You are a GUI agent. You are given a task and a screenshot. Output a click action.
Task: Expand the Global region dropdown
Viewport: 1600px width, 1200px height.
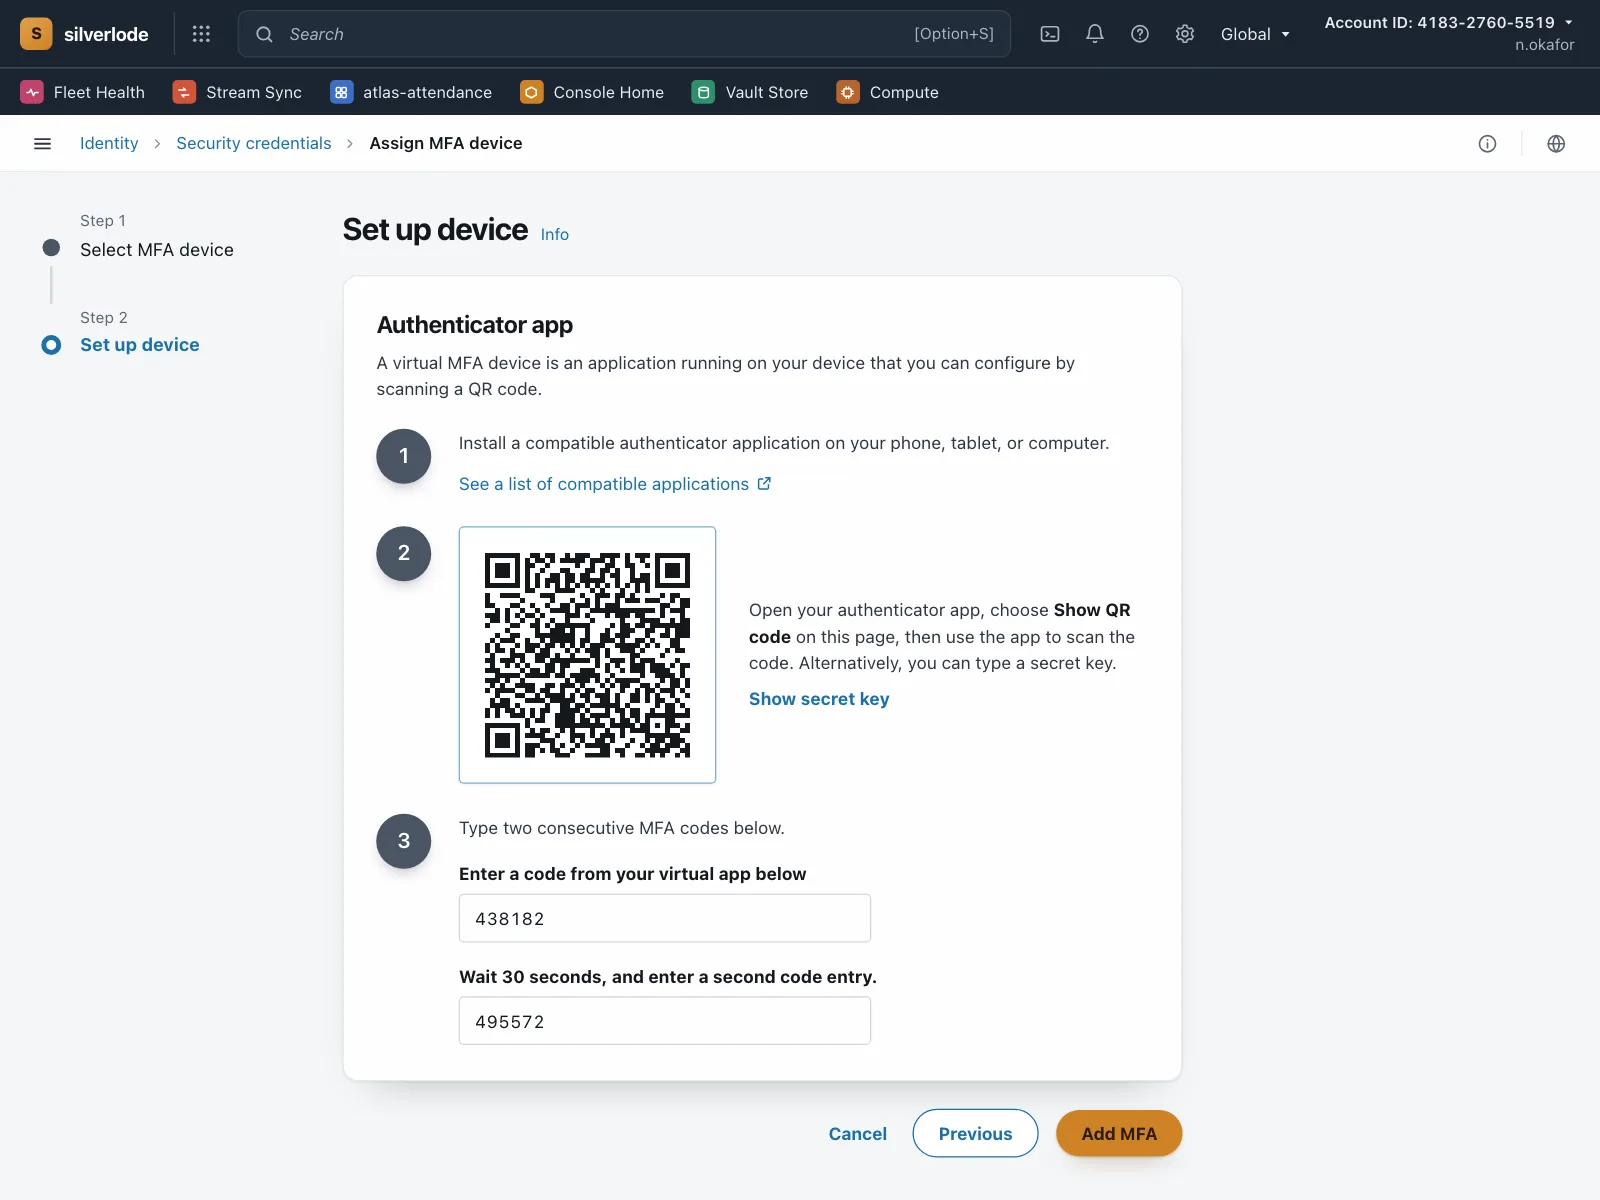(x=1255, y=34)
